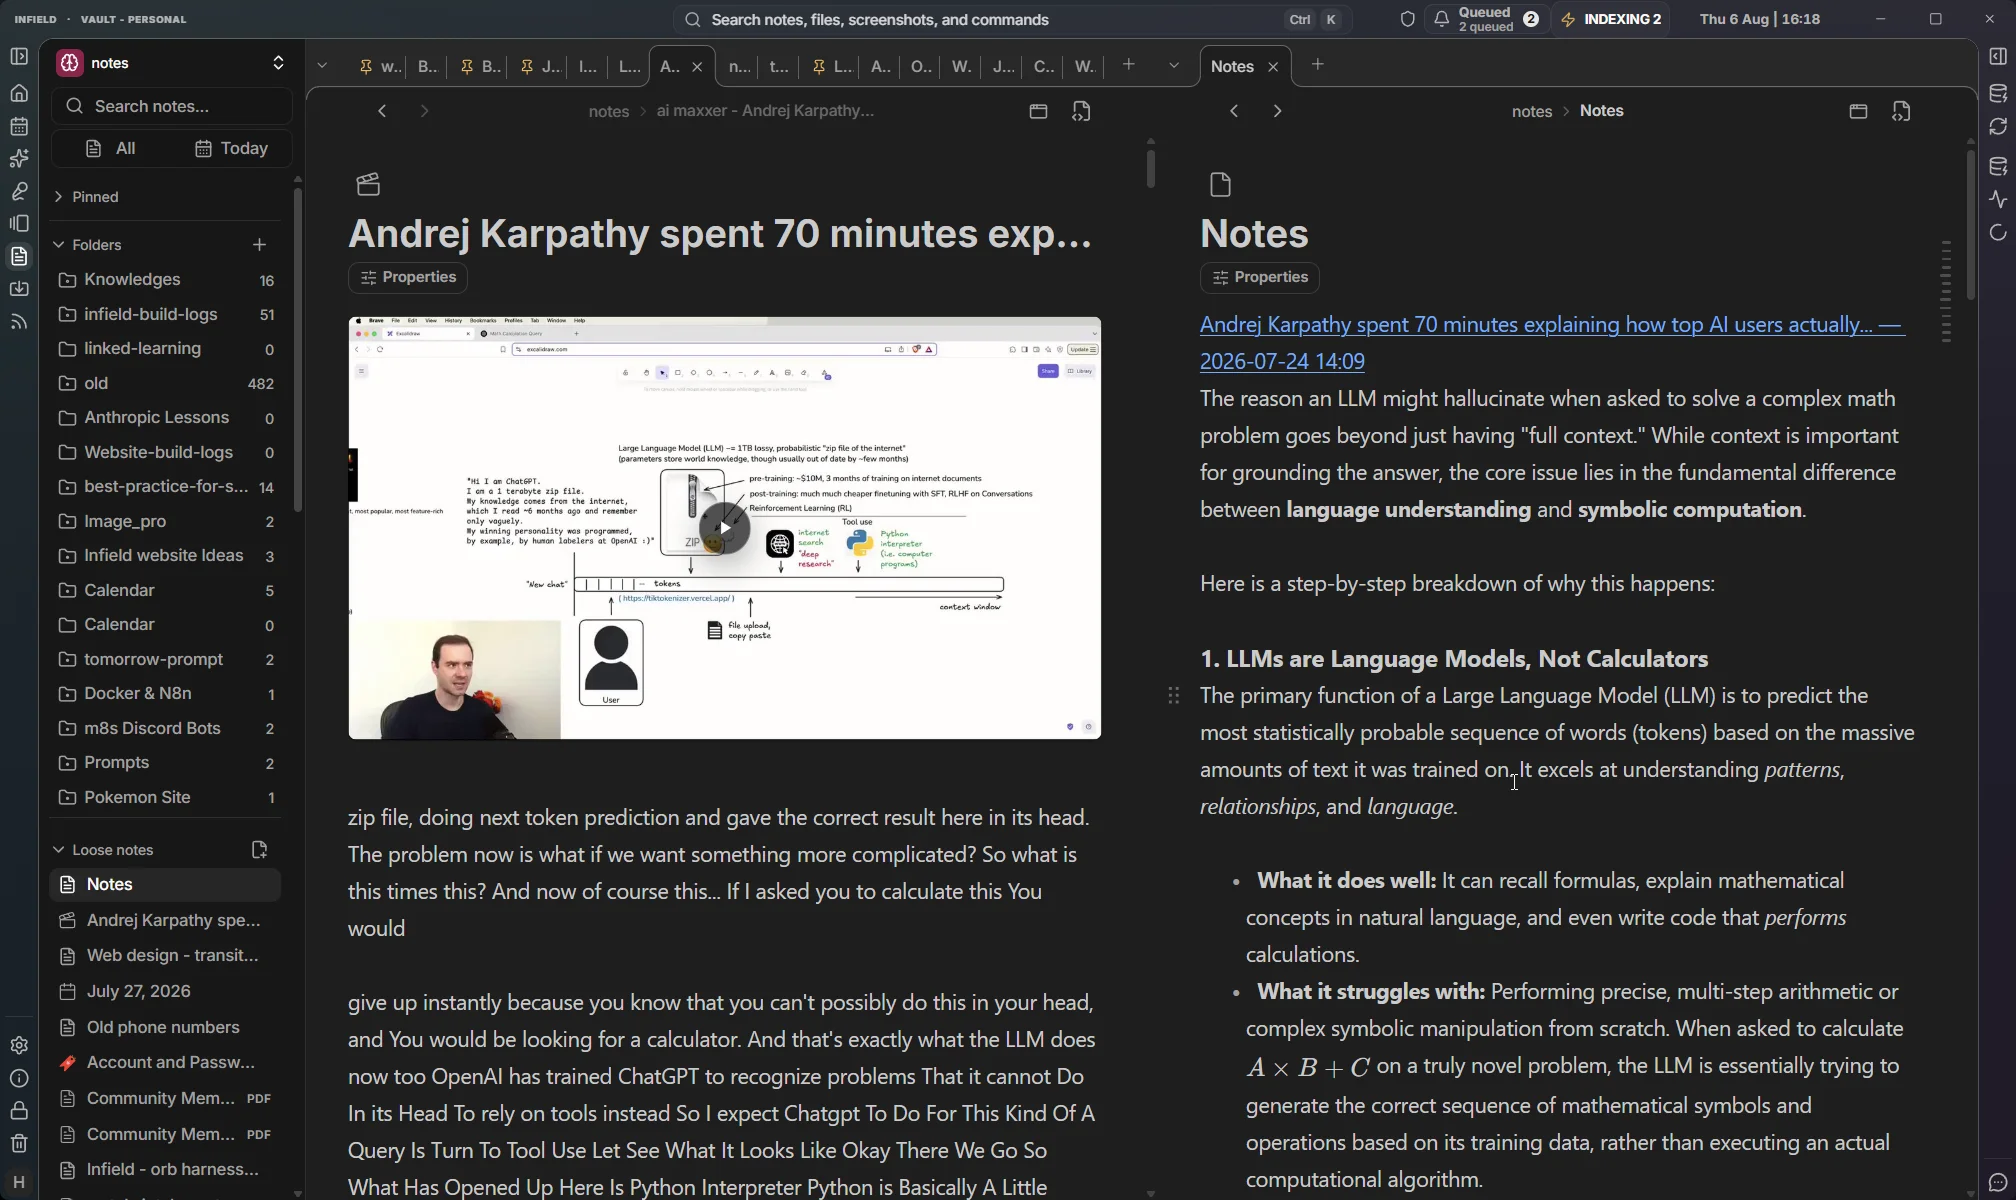Focus the "Search notes..." field
2016x1200 pixels.
point(172,106)
